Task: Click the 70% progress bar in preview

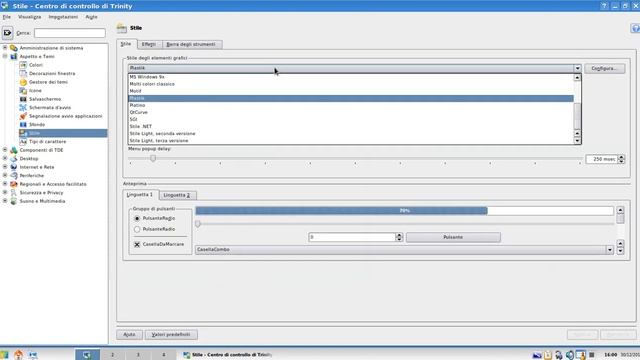Action: [x=404, y=211]
